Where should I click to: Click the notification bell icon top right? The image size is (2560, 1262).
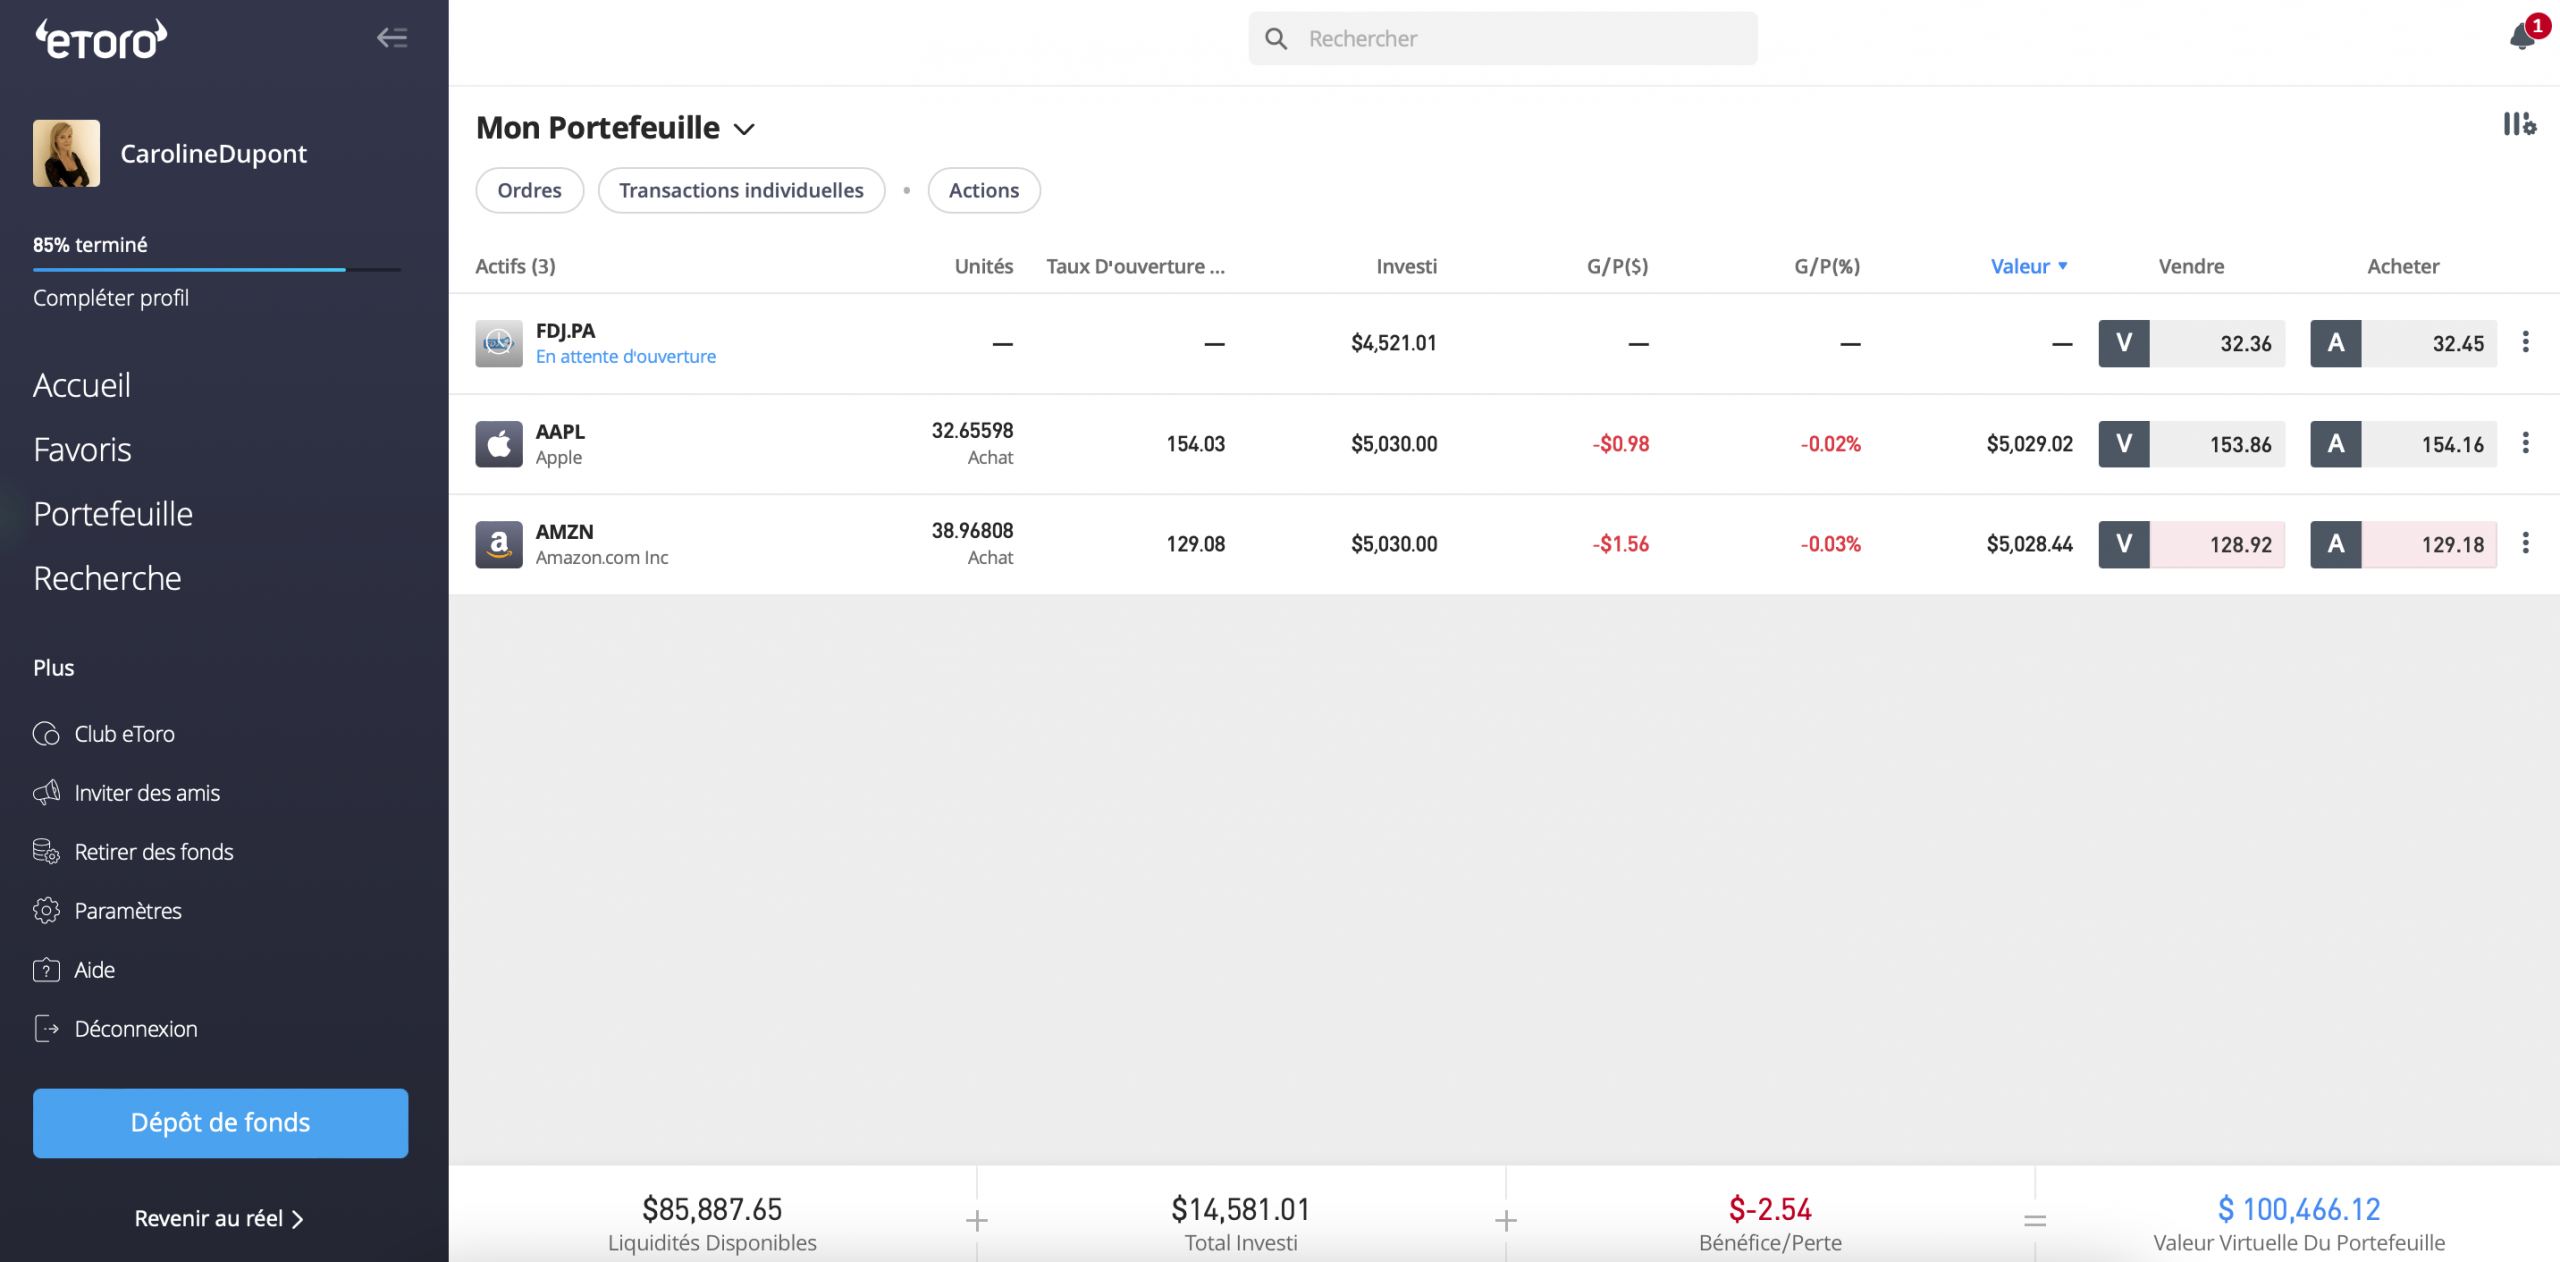click(x=2521, y=34)
